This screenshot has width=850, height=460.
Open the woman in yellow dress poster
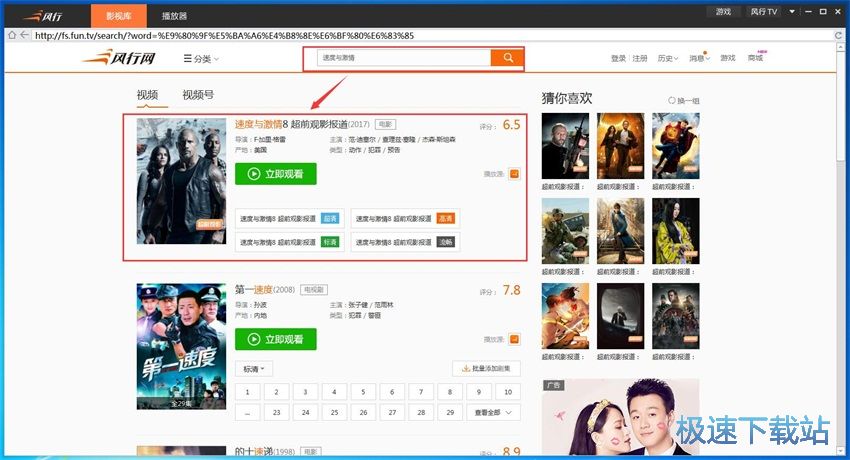coord(675,231)
